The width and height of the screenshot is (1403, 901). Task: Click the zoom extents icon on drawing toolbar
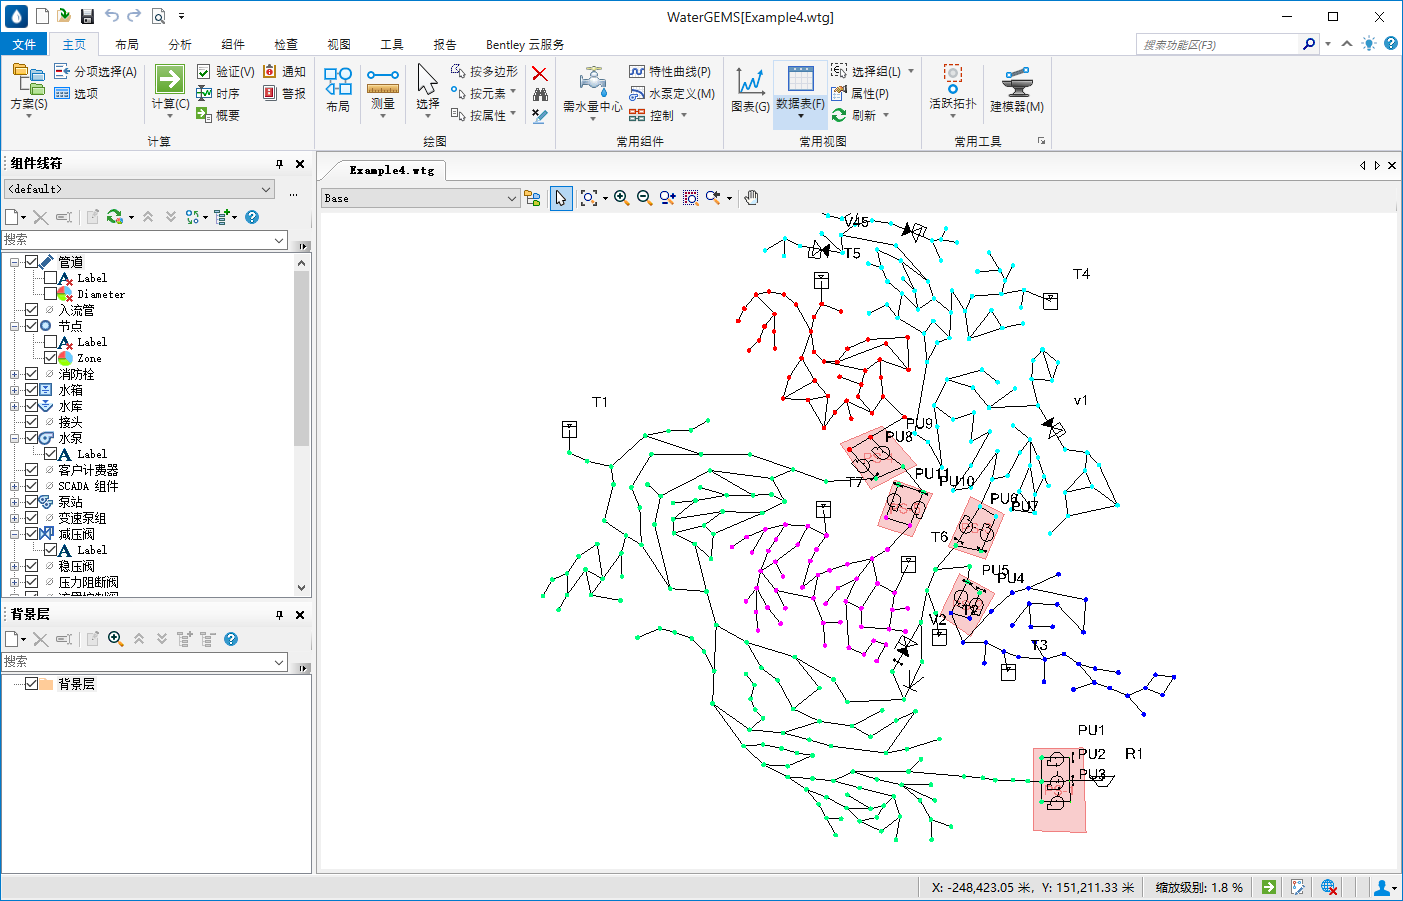click(x=589, y=198)
